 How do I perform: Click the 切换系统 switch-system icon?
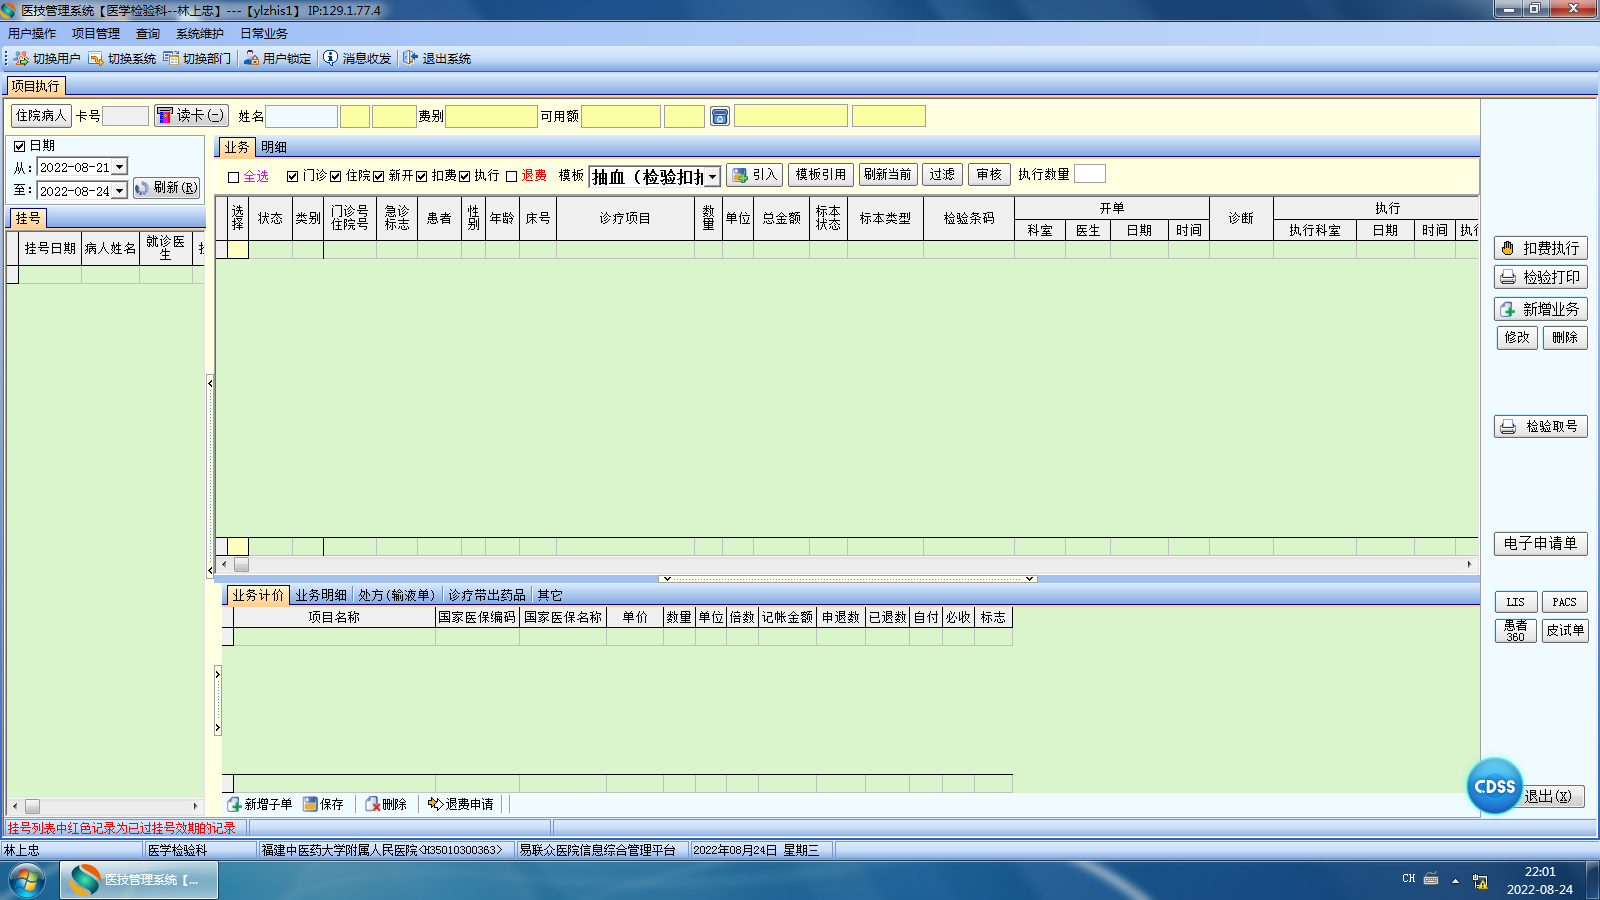[96, 58]
